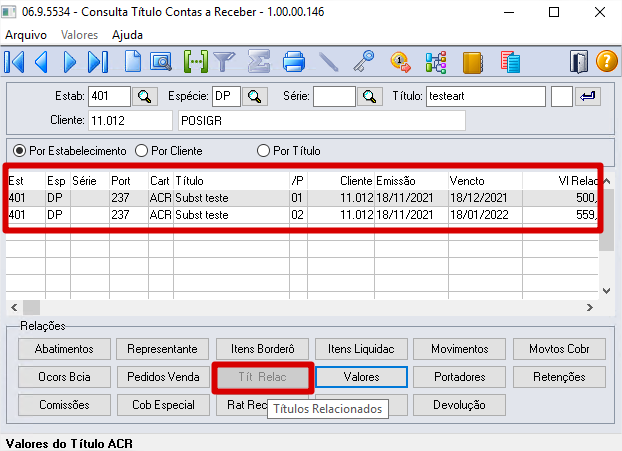Click the red and blue documents icon

click(510, 62)
